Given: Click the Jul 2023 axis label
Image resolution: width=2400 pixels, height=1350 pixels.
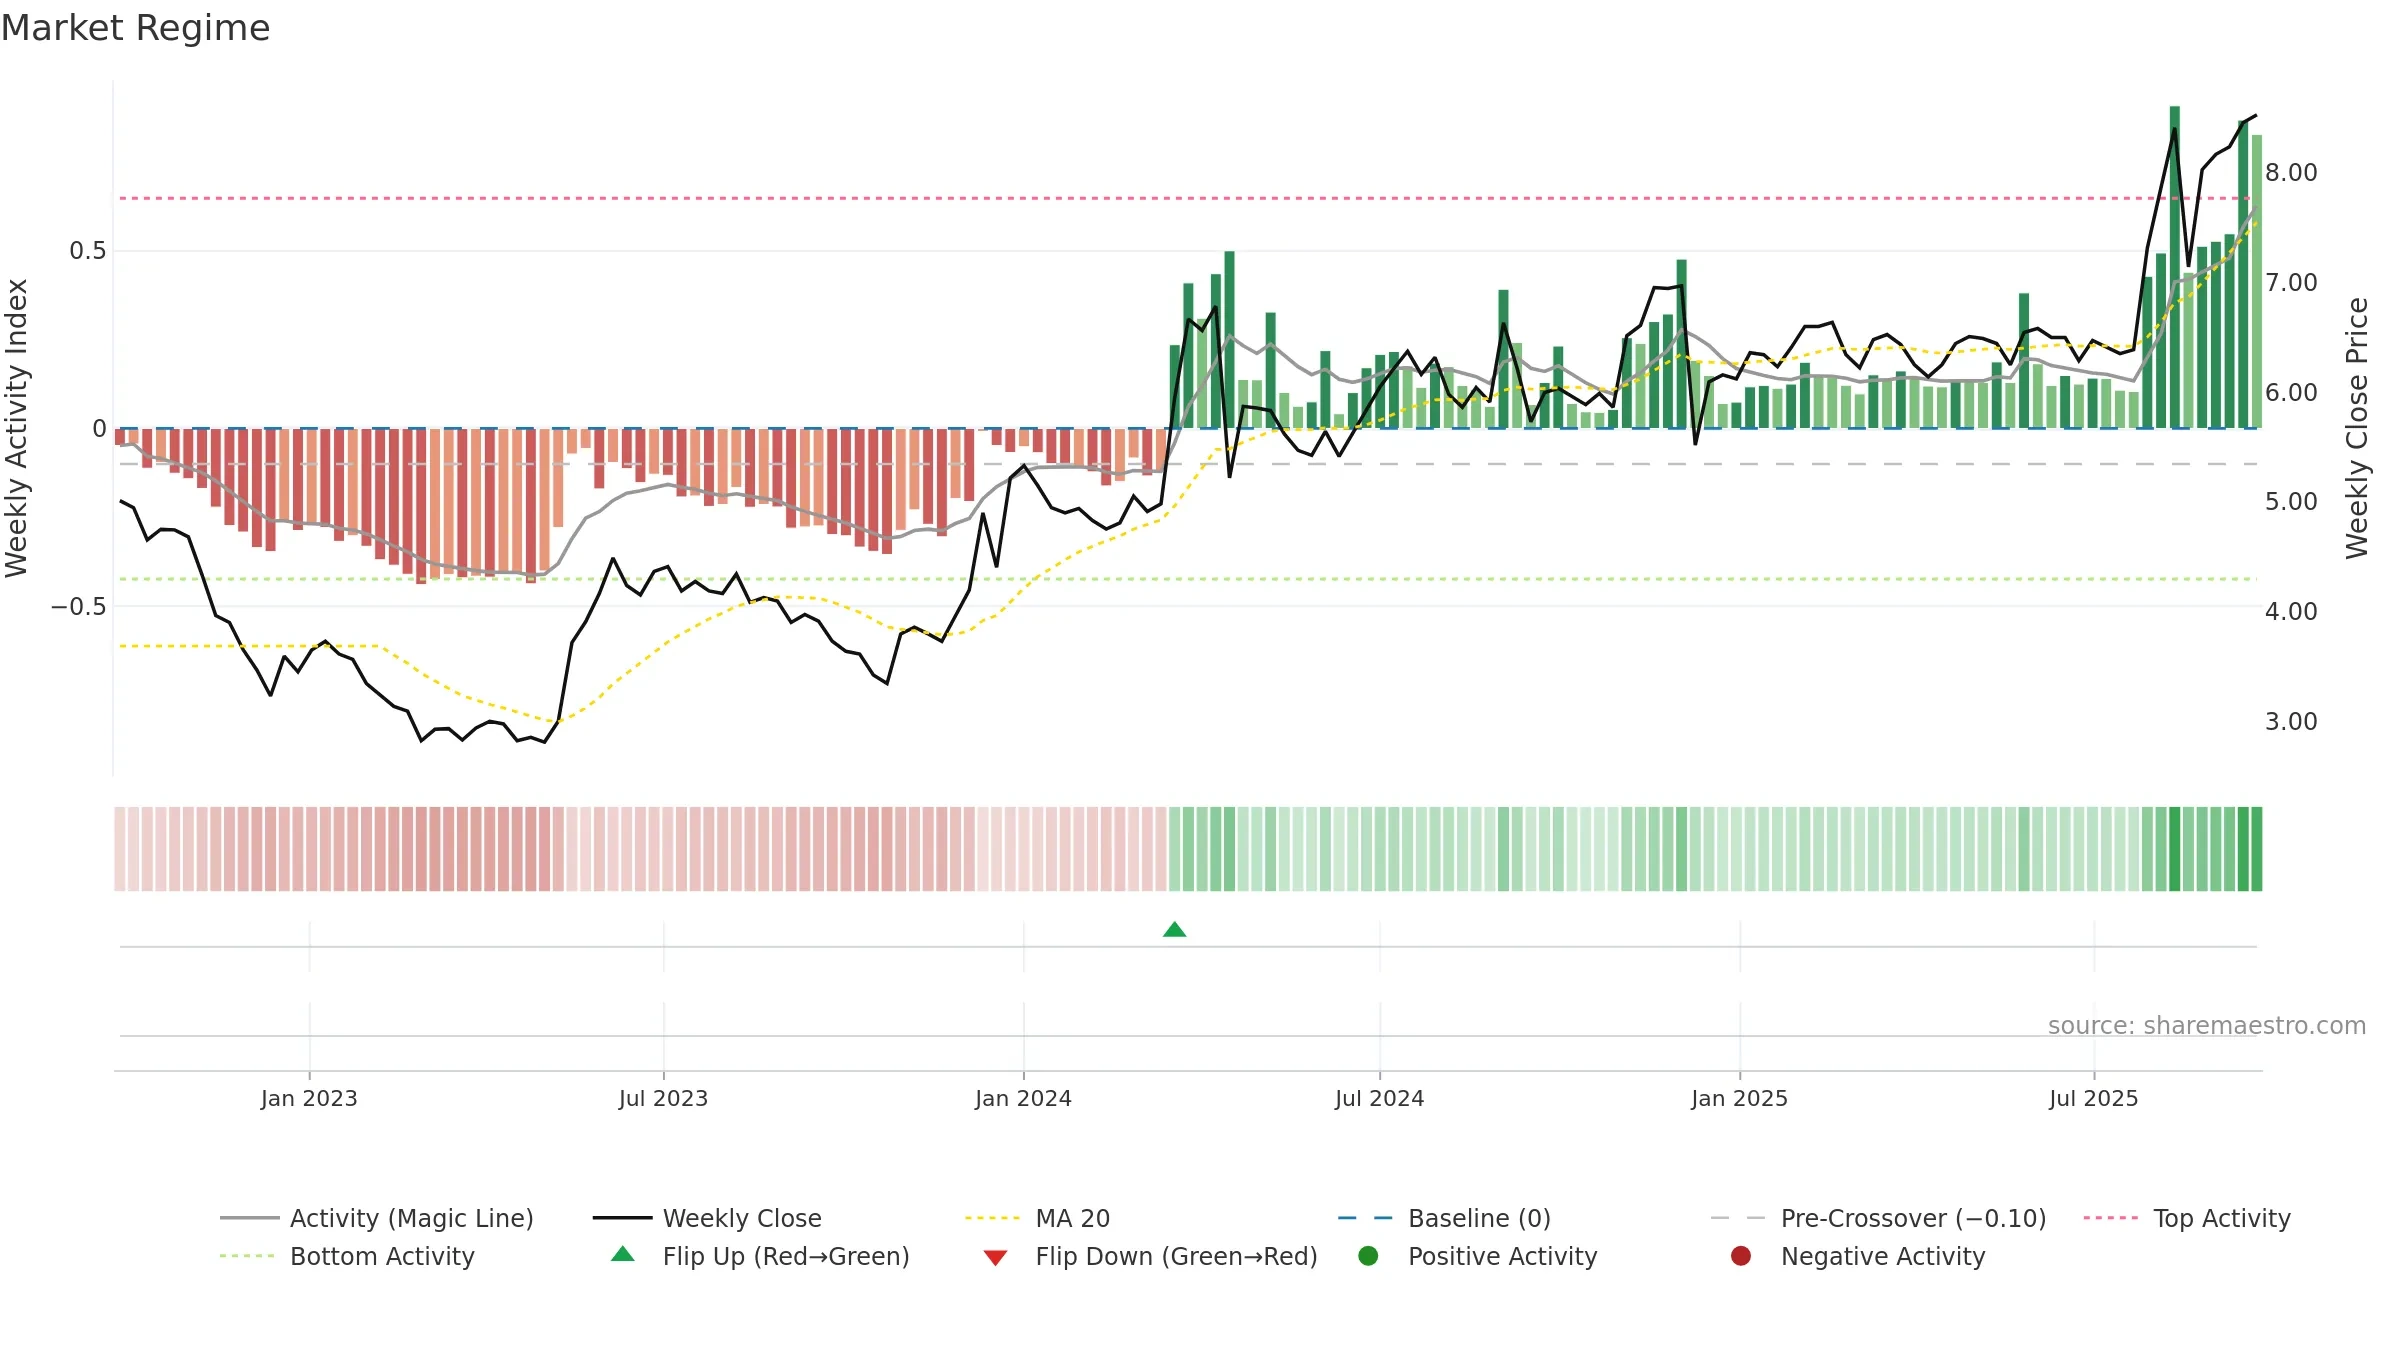Looking at the screenshot, I should pyautogui.click(x=663, y=1098).
